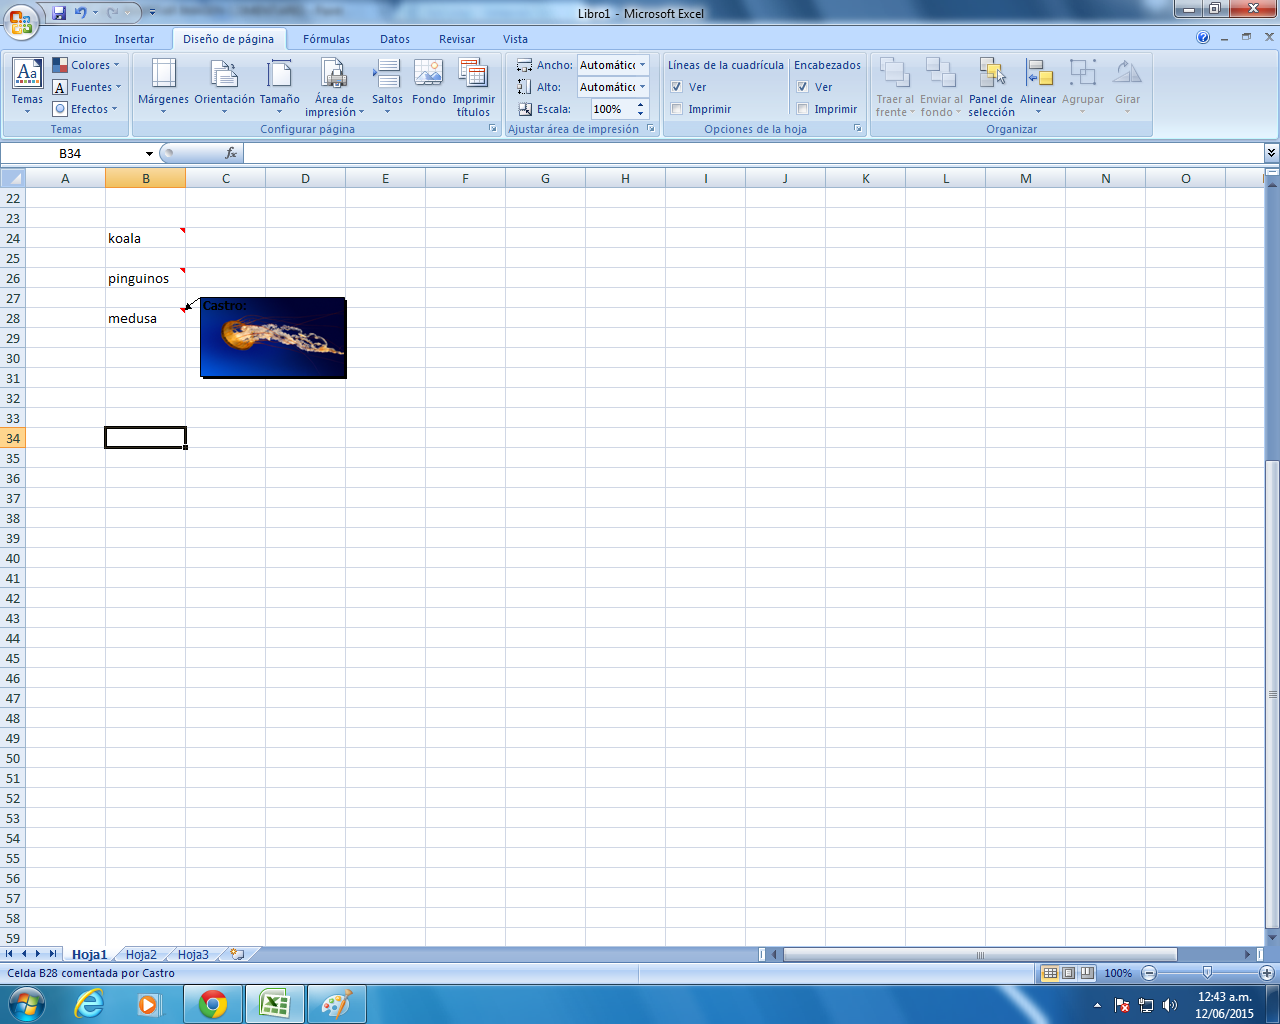Switch to the Fórmulas ribbon tab
Image resolution: width=1280 pixels, height=1024 pixels.
click(x=326, y=39)
